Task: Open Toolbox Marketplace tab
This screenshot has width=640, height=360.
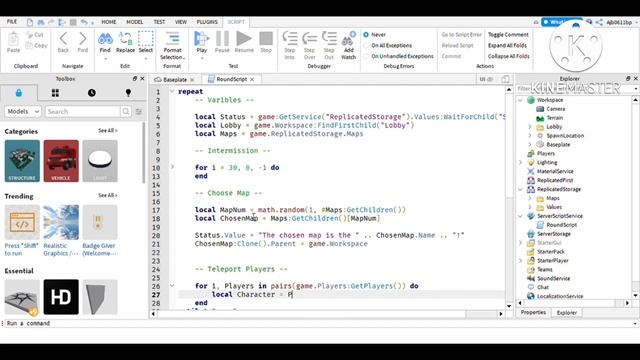Action: 19,93
